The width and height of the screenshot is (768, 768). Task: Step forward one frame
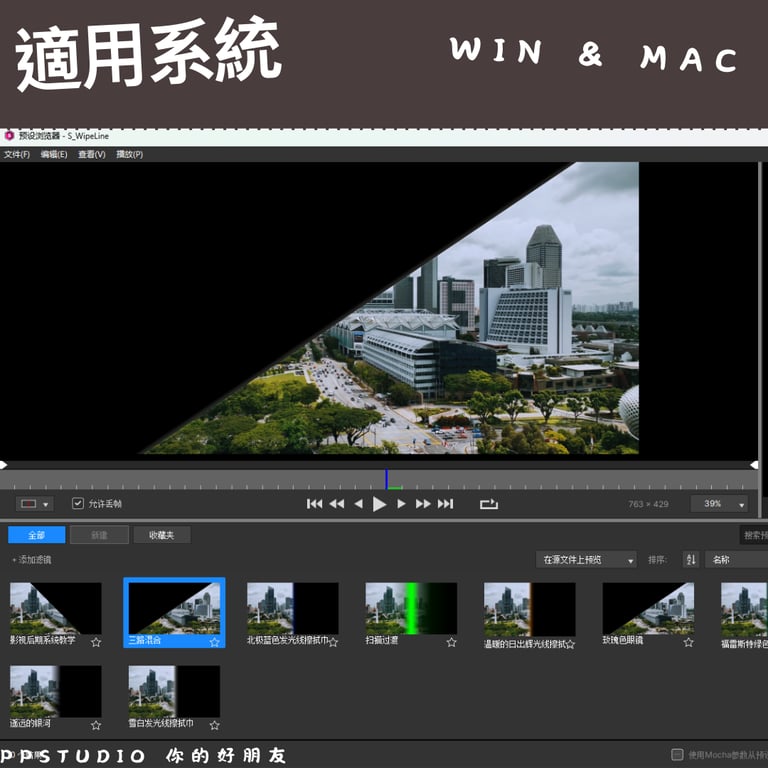tap(401, 504)
